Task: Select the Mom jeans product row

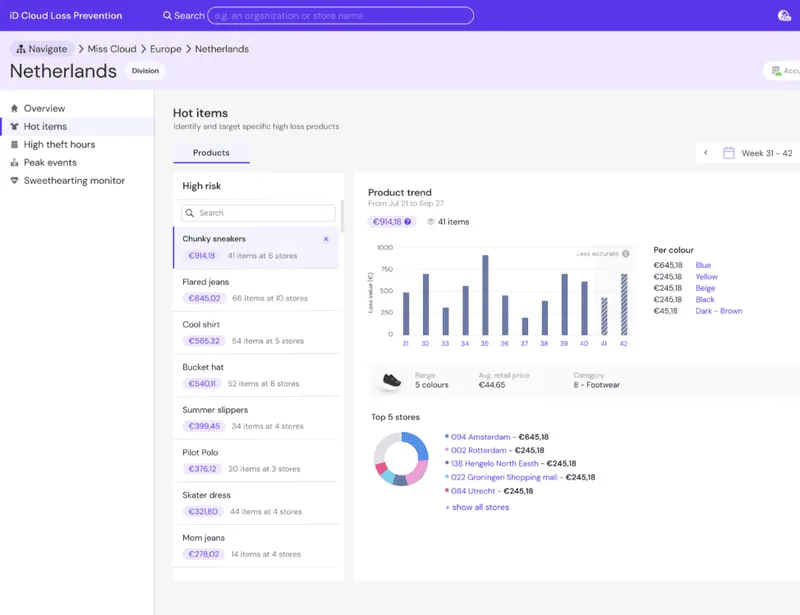Action: [x=256, y=546]
